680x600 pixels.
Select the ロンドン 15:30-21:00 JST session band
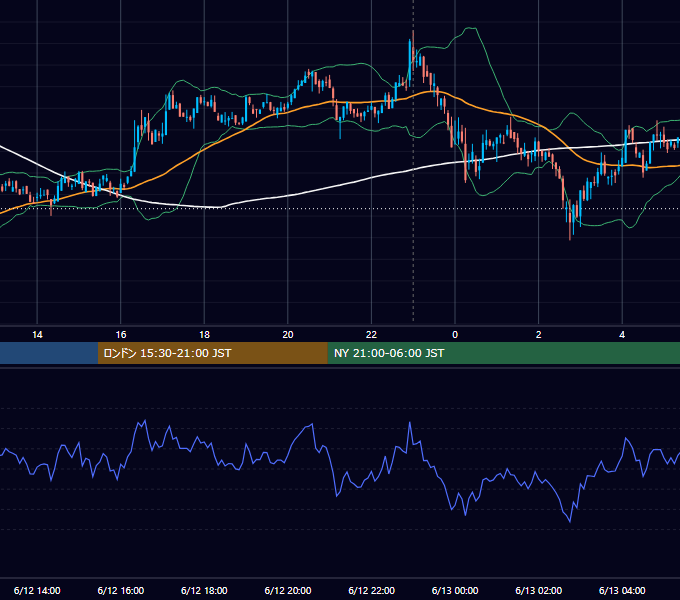click(213, 353)
